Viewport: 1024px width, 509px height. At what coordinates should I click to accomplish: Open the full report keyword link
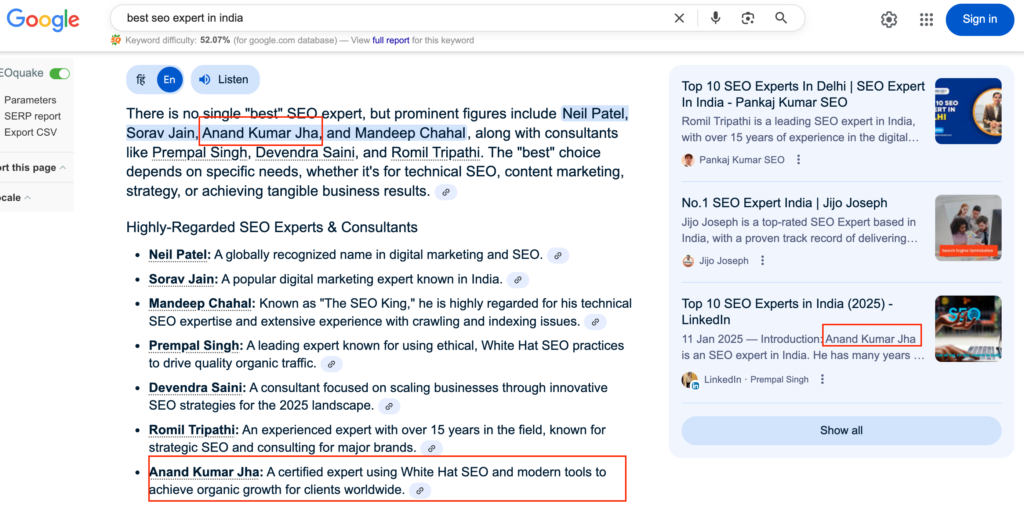point(390,41)
